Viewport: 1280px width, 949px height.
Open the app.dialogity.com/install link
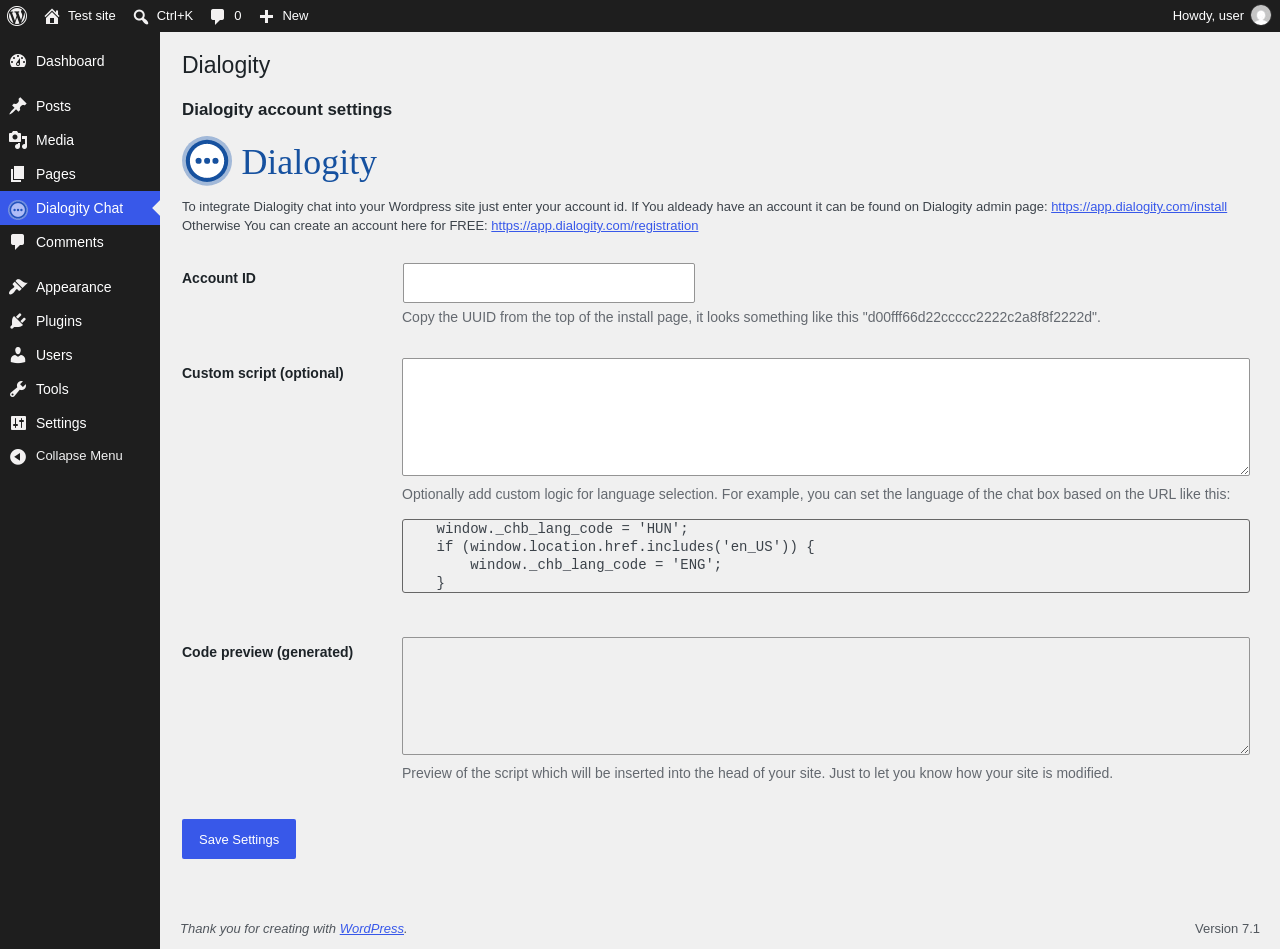click(x=1139, y=207)
